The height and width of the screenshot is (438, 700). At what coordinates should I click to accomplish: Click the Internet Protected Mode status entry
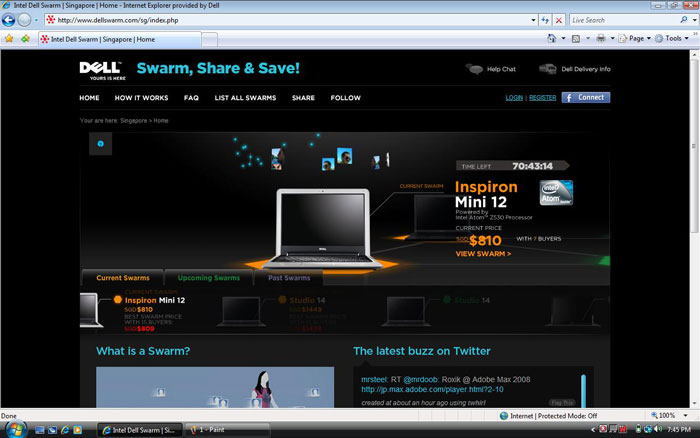[548, 416]
